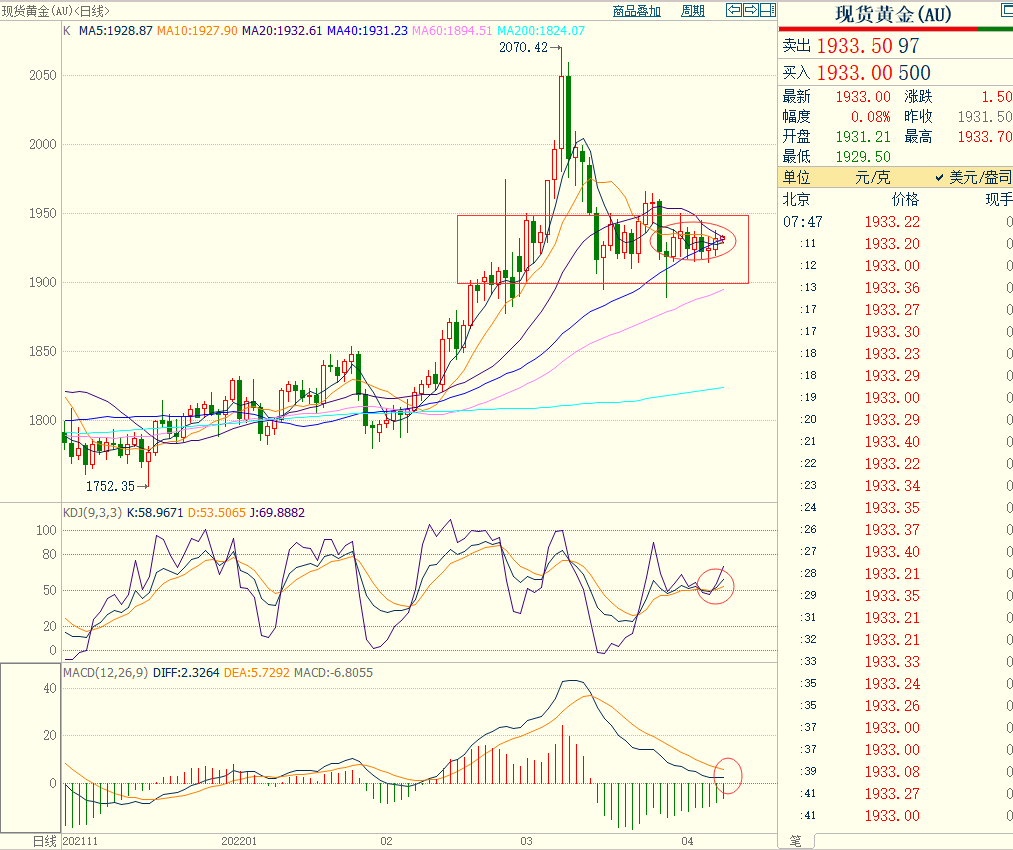Select the :13 tick row 1933.36
Image resolution: width=1013 pixels, height=850 pixels.
click(x=895, y=288)
